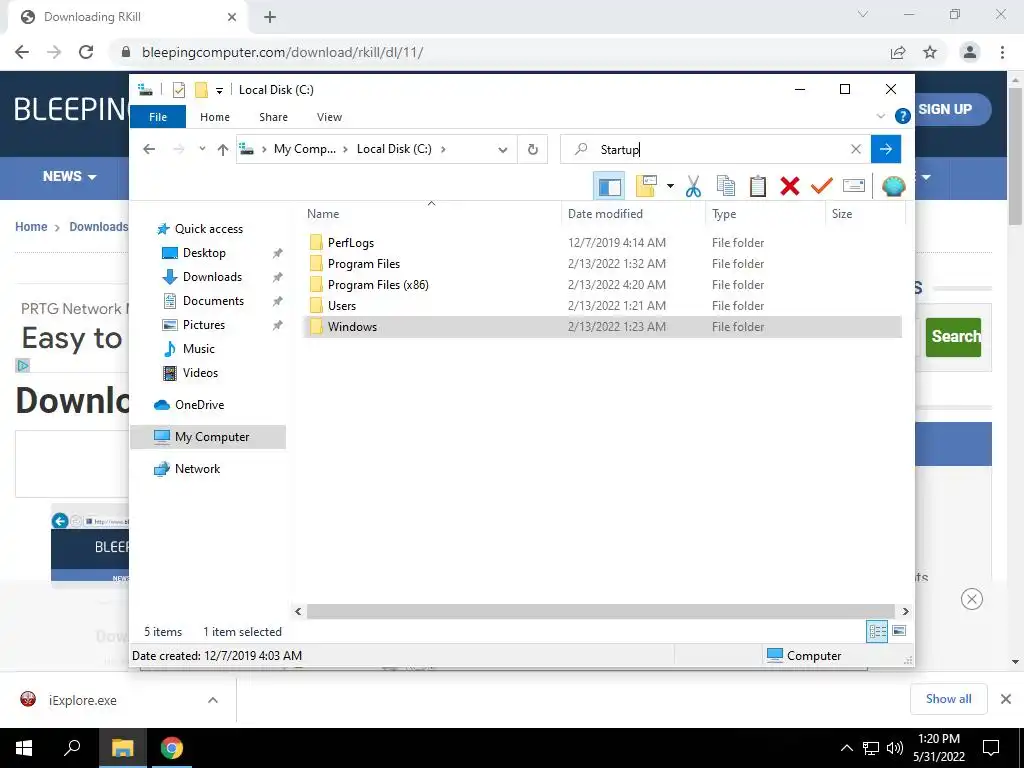Open the recent locations dropdown arrow
The height and width of the screenshot is (768, 1024).
[202, 149]
